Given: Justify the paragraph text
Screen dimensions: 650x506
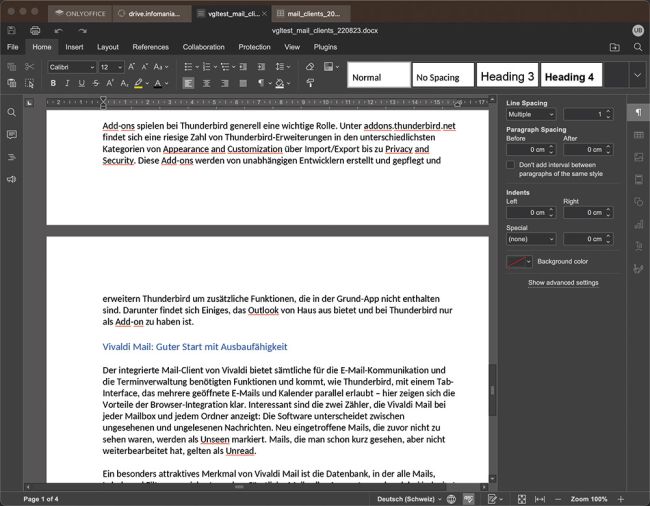Looking at the screenshot, I should pos(243,83).
